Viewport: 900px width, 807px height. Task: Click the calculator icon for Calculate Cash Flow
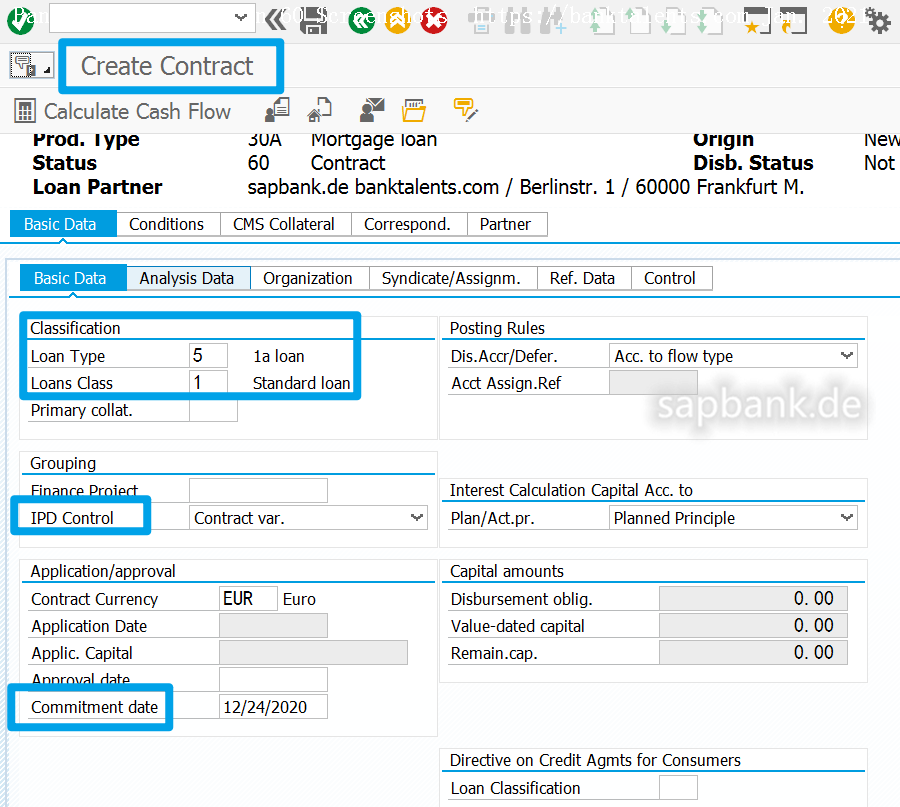click(25, 111)
